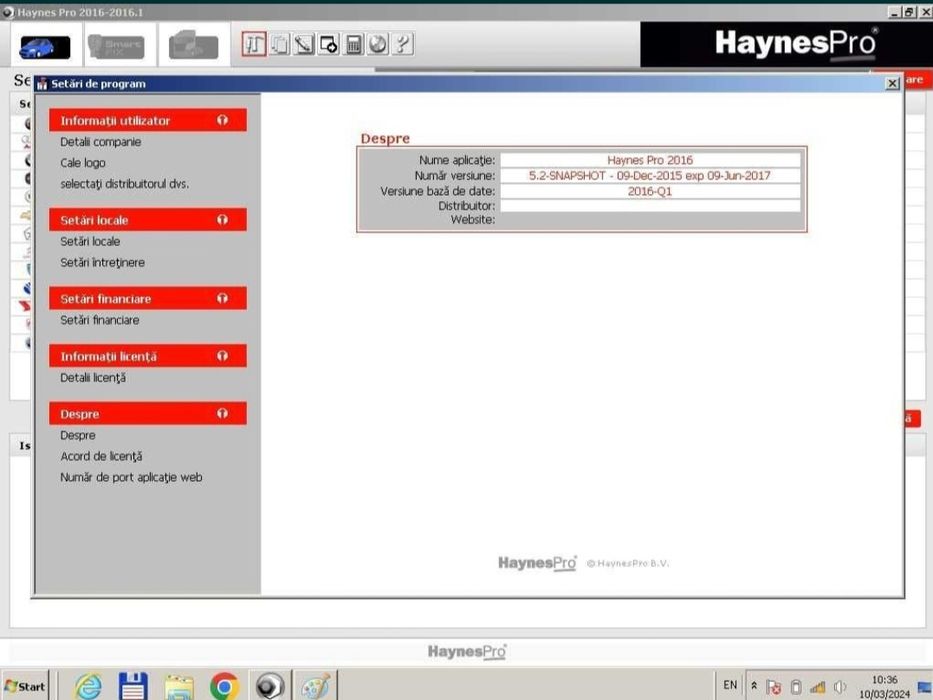Screen dimensions: 933x700
Task: Click the EN language indicator
Action: [x=730, y=685]
